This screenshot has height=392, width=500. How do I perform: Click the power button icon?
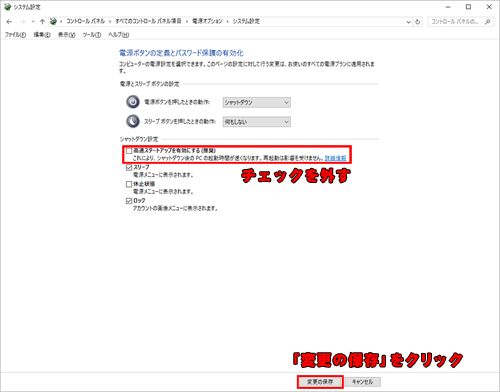pyautogui.click(x=133, y=102)
